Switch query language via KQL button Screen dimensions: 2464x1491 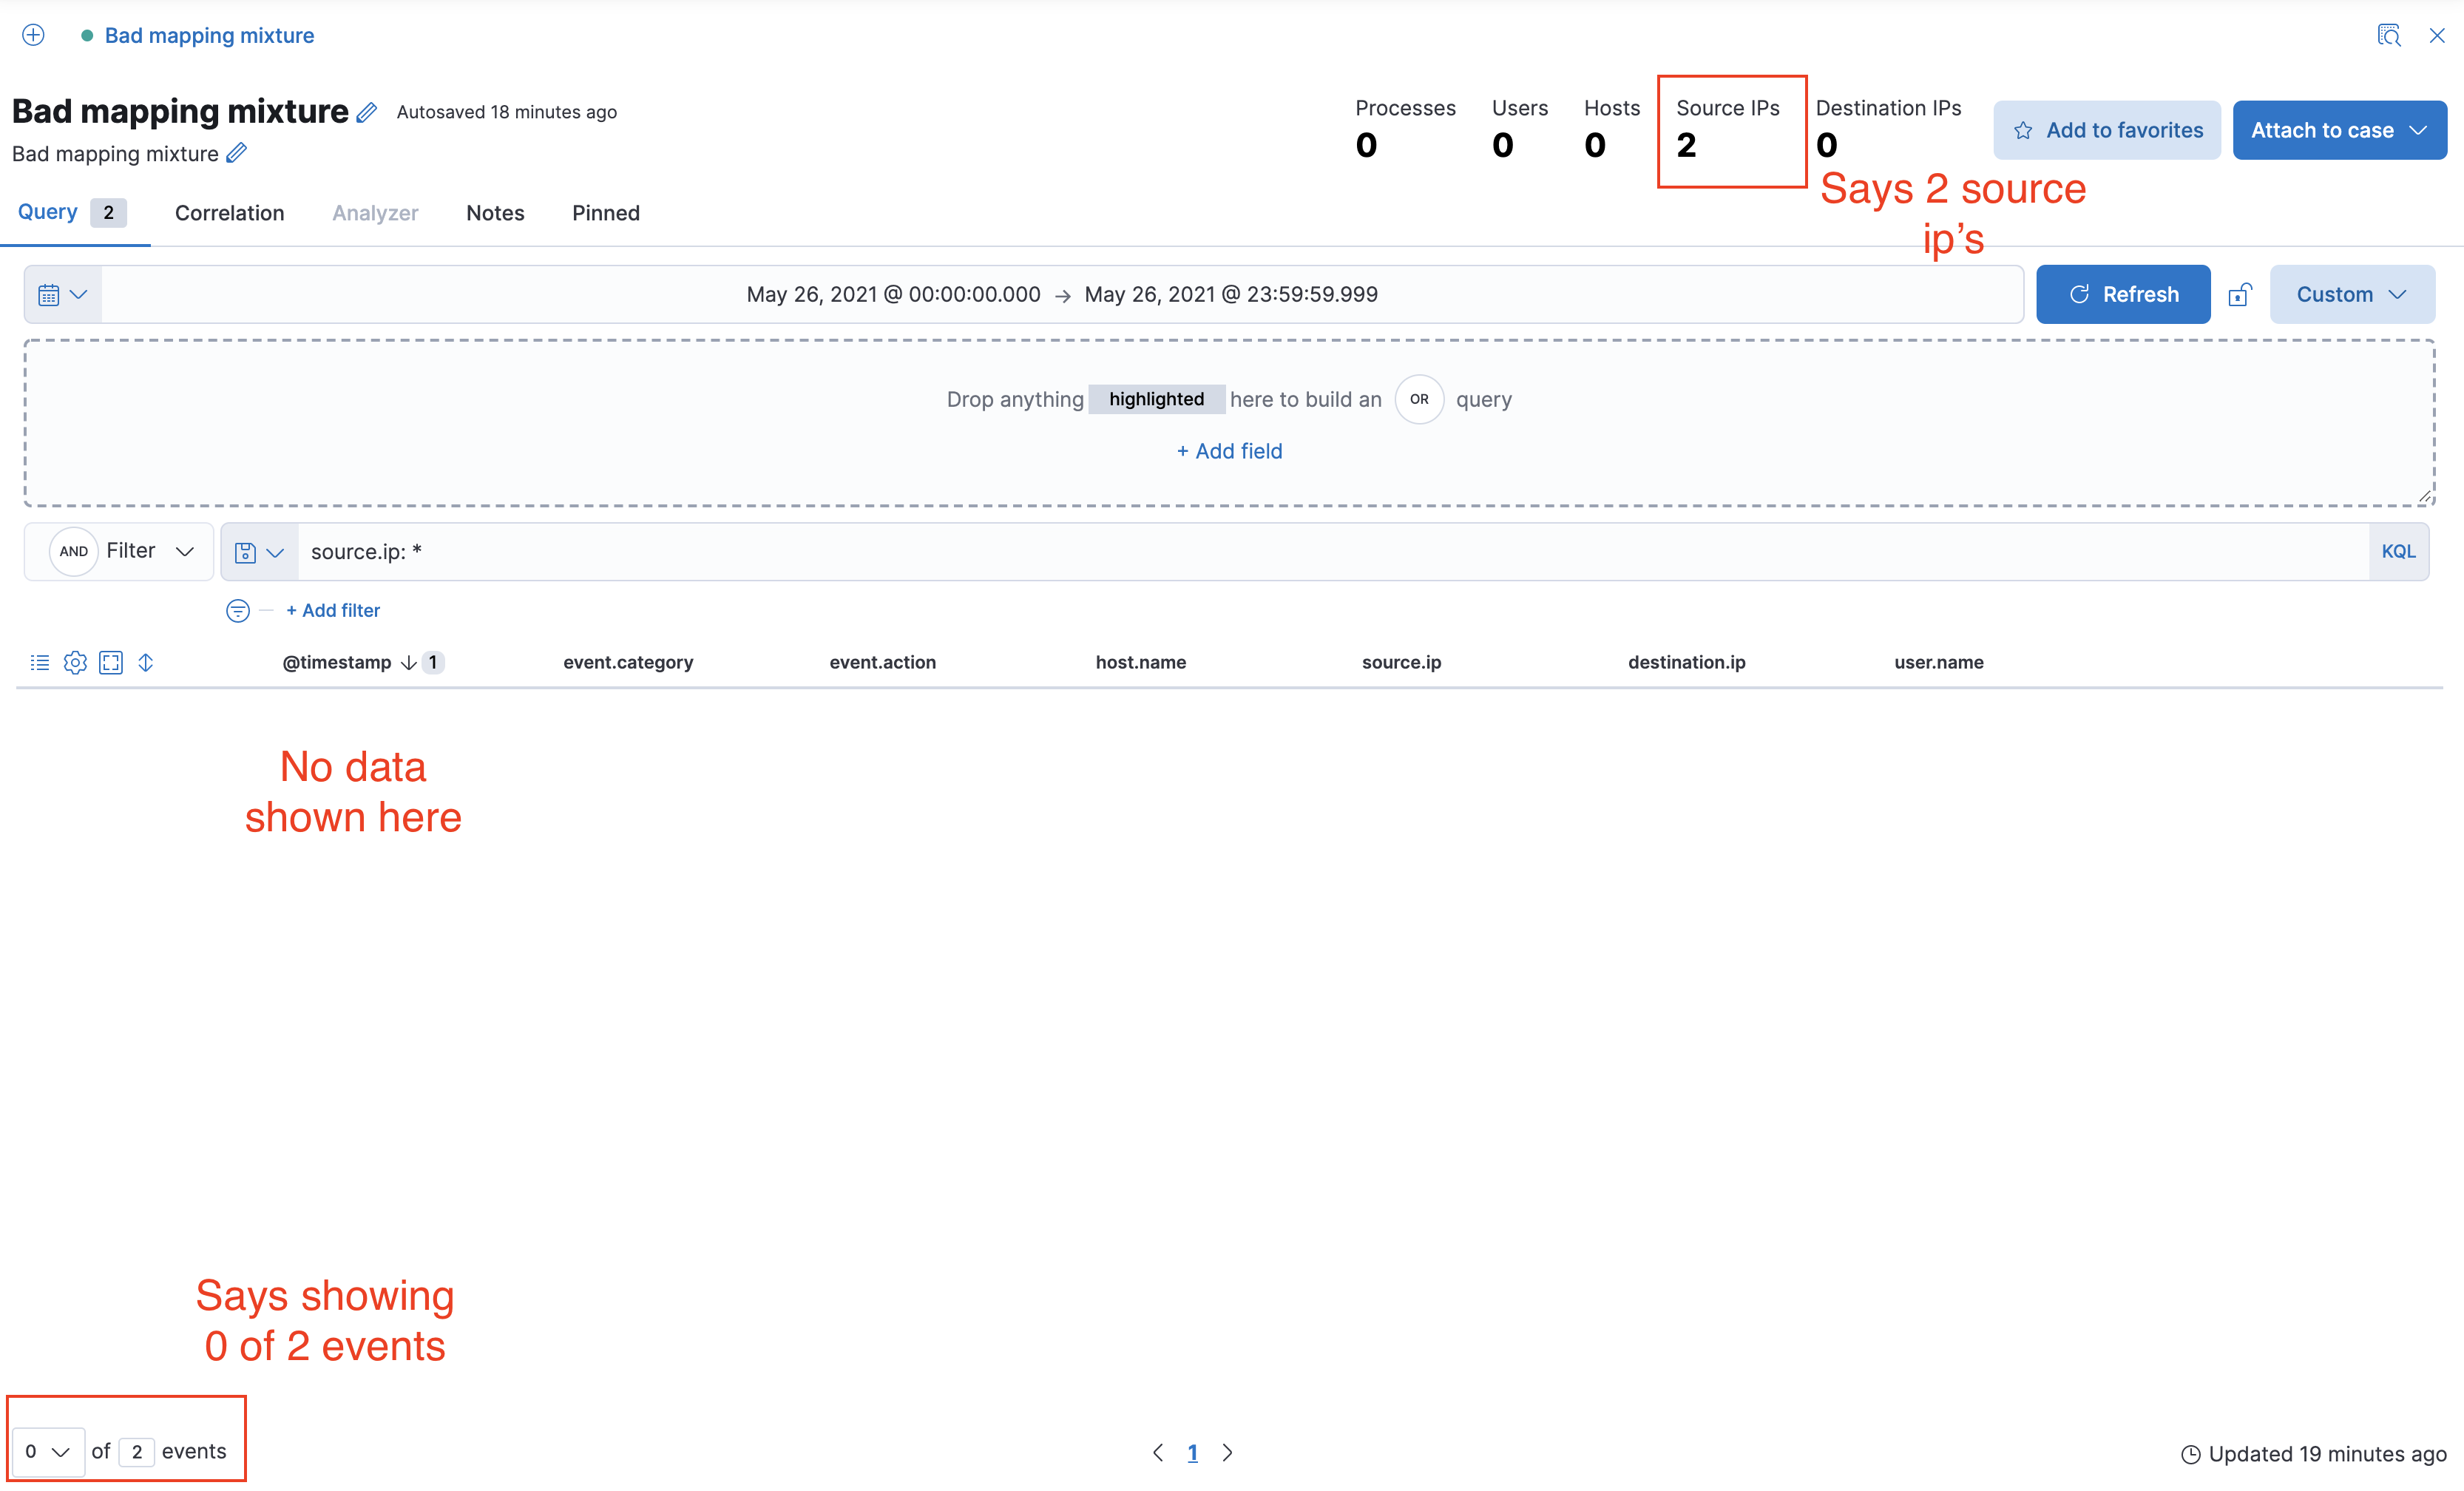point(2398,552)
